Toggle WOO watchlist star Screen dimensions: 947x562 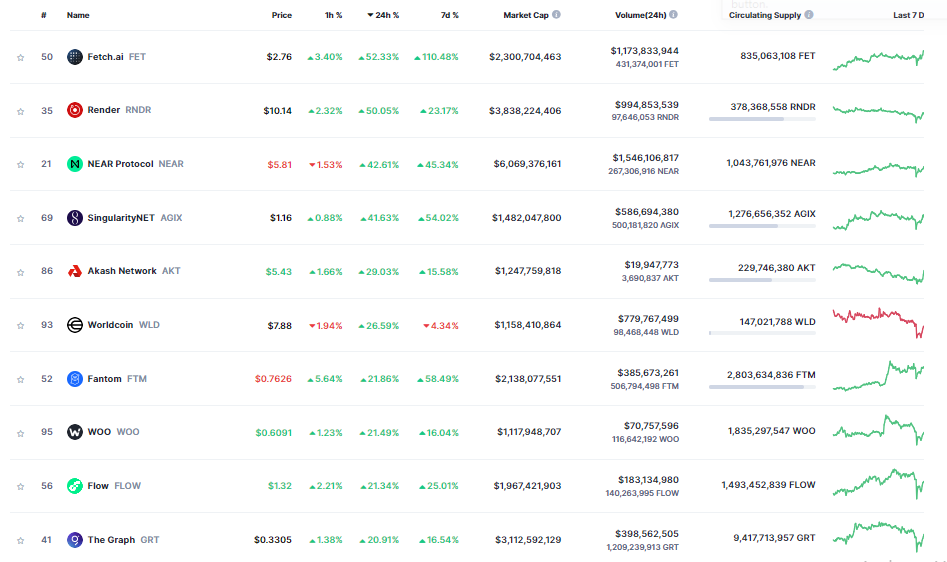[21, 433]
